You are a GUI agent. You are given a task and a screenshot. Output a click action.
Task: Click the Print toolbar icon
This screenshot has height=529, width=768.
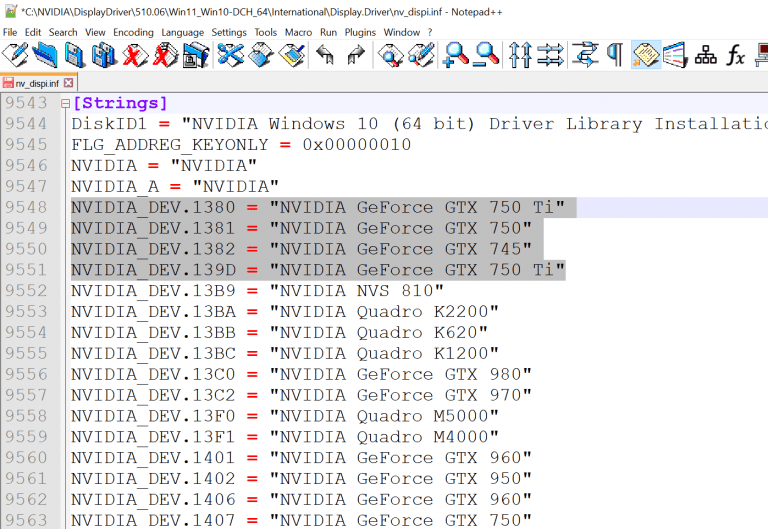196,54
